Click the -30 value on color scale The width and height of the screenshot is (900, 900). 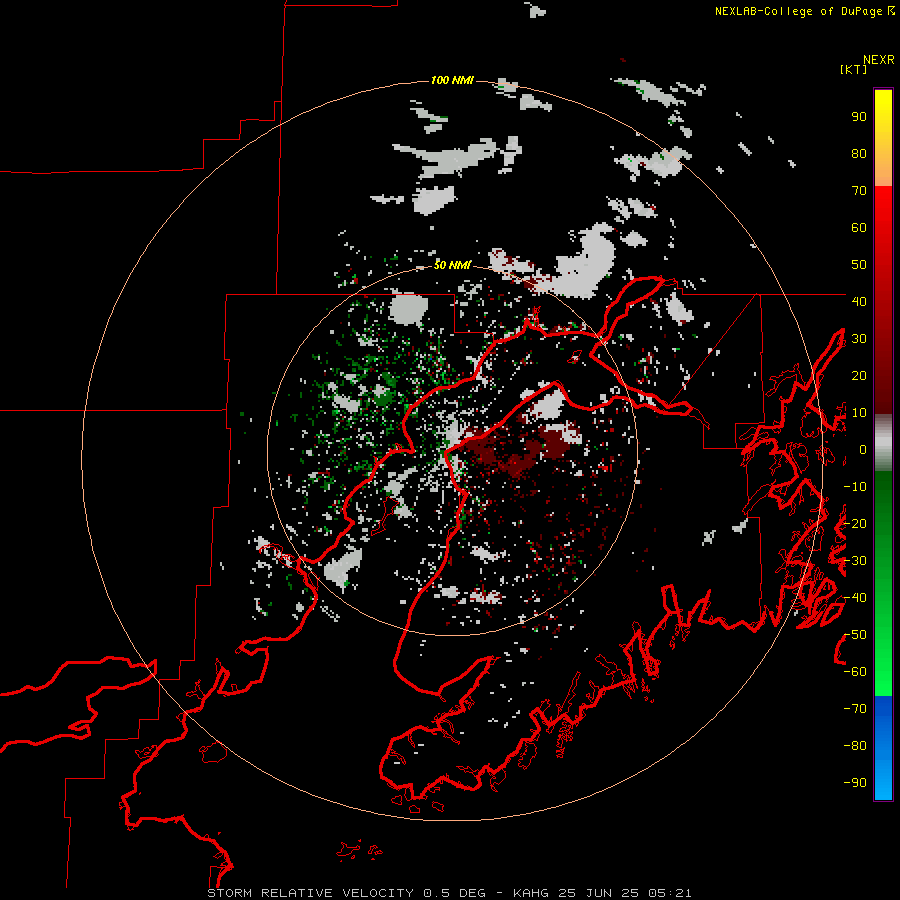tap(855, 561)
